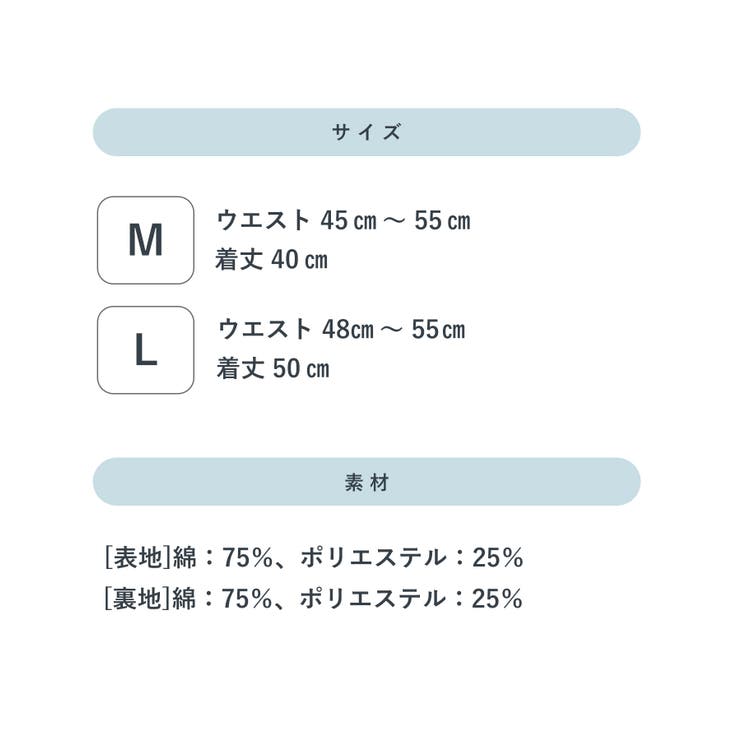740x740 pixels.
Task: Click the M waist text ウエスト 45cm～55cm
Action: click(x=344, y=220)
